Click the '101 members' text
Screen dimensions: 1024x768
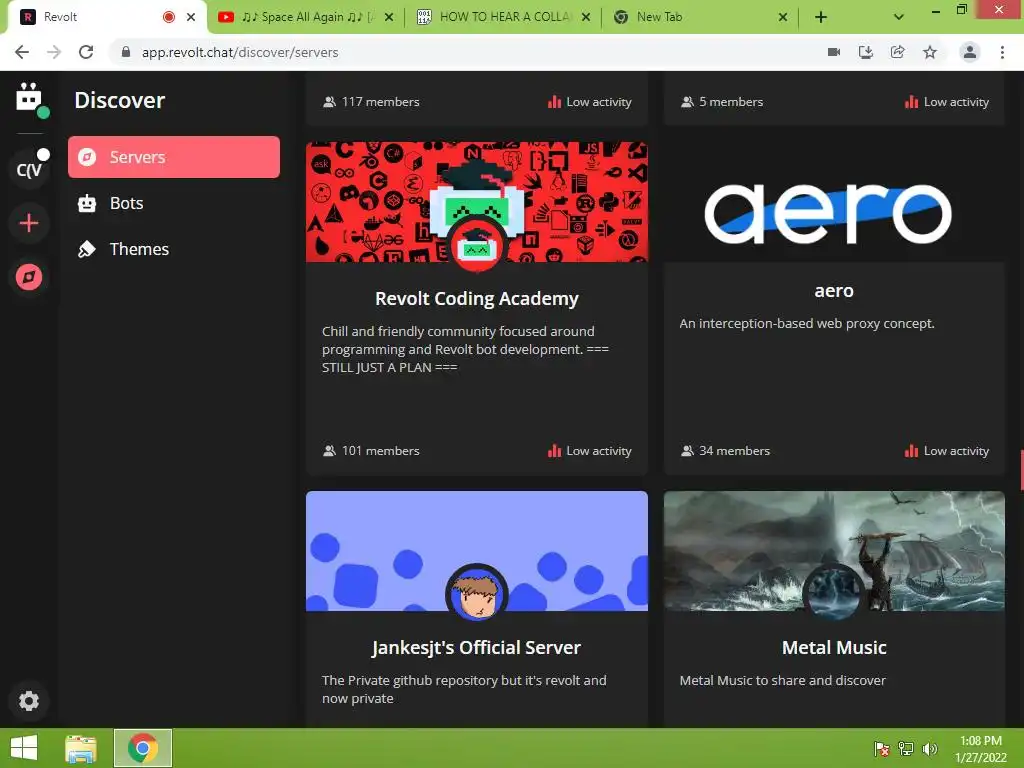pos(380,451)
